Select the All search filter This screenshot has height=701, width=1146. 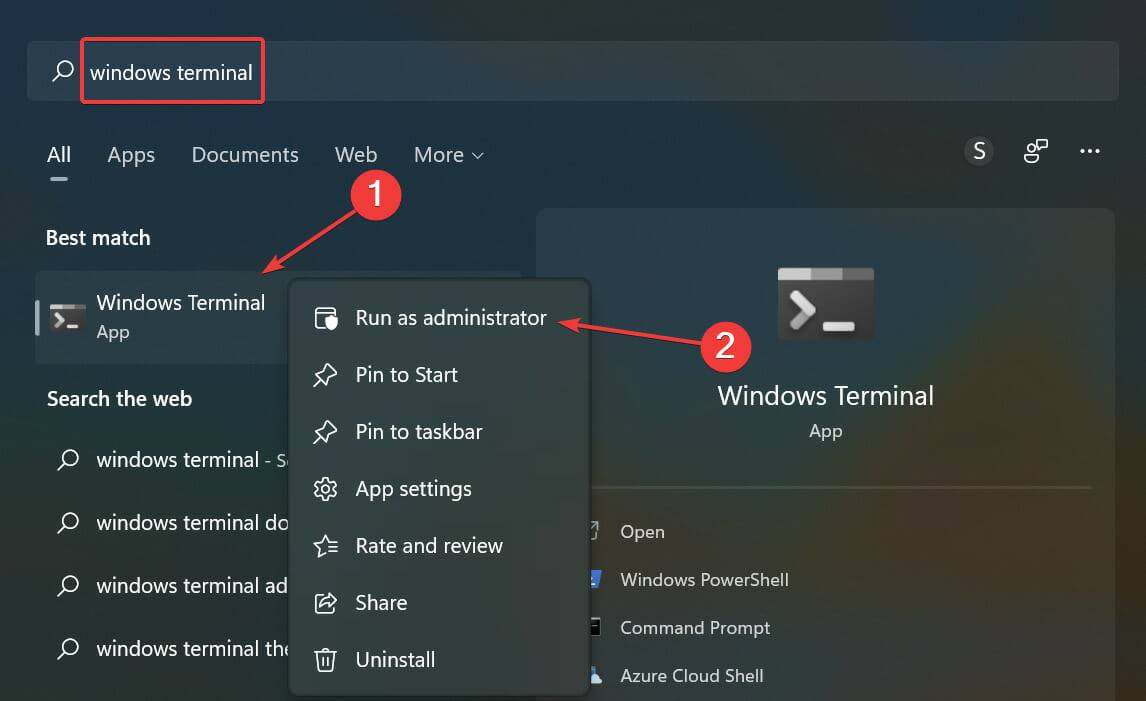[58, 155]
